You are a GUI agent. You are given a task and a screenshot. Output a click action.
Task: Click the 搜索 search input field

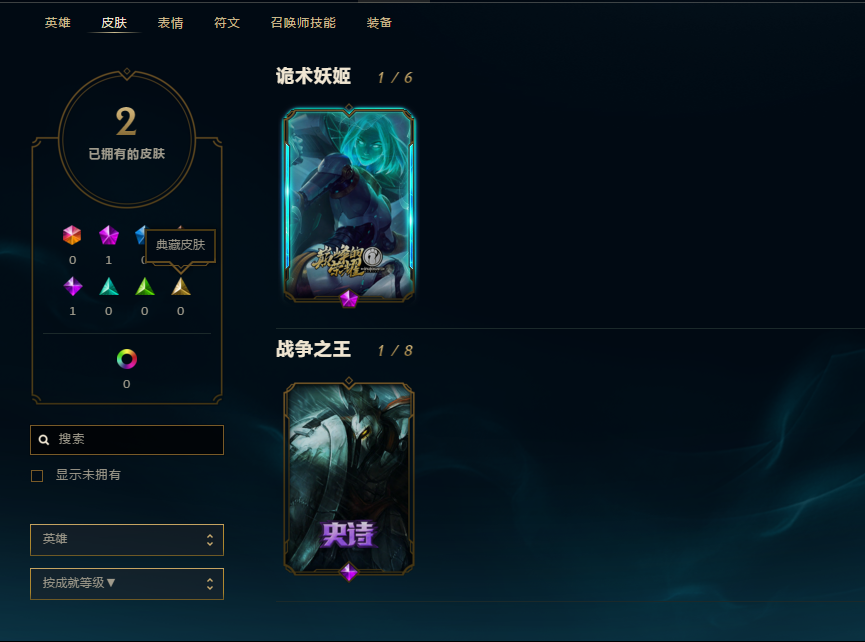pos(127,440)
